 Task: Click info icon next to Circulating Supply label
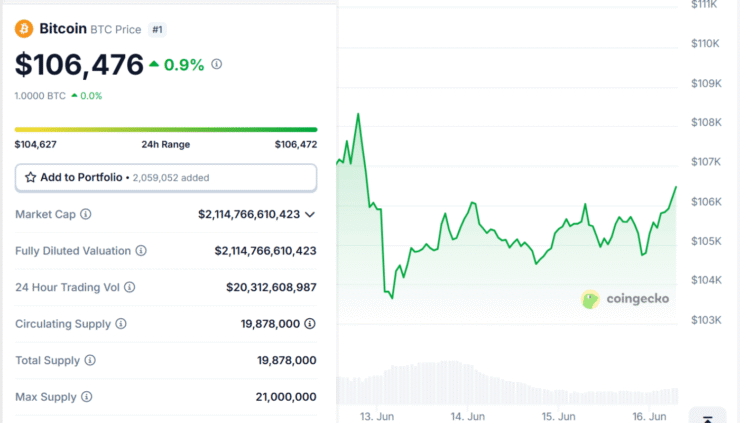pyautogui.click(x=121, y=324)
